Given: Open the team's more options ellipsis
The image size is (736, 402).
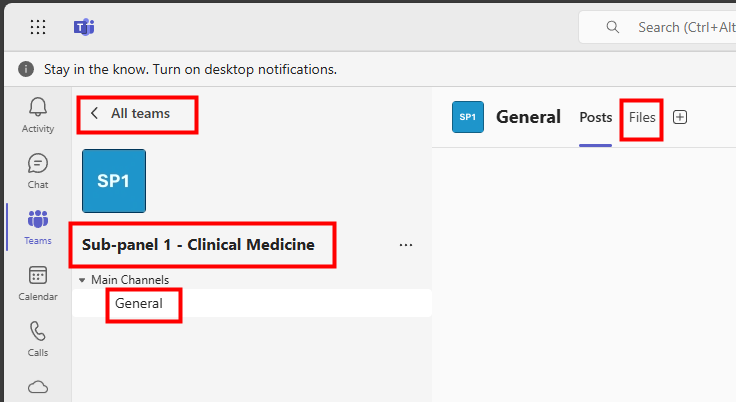Looking at the screenshot, I should click(406, 244).
